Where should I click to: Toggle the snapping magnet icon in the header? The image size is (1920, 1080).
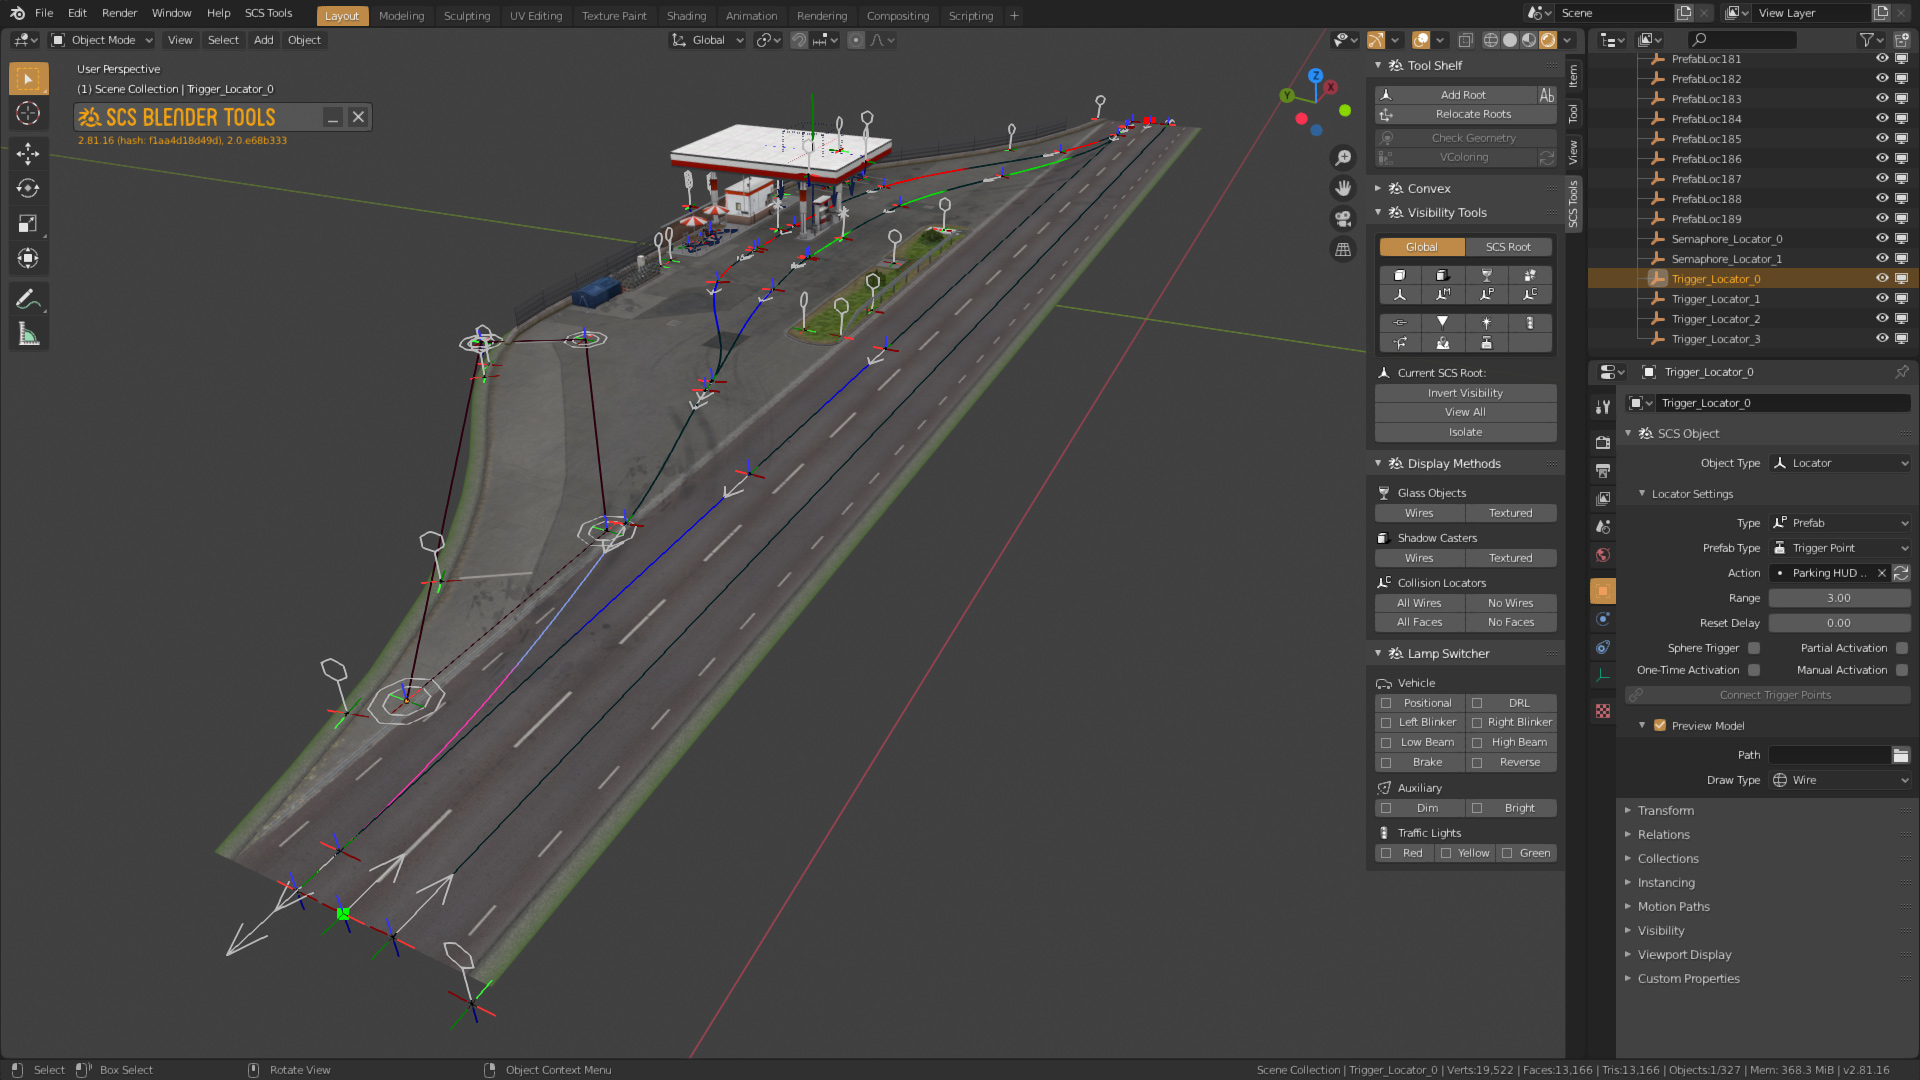797,40
